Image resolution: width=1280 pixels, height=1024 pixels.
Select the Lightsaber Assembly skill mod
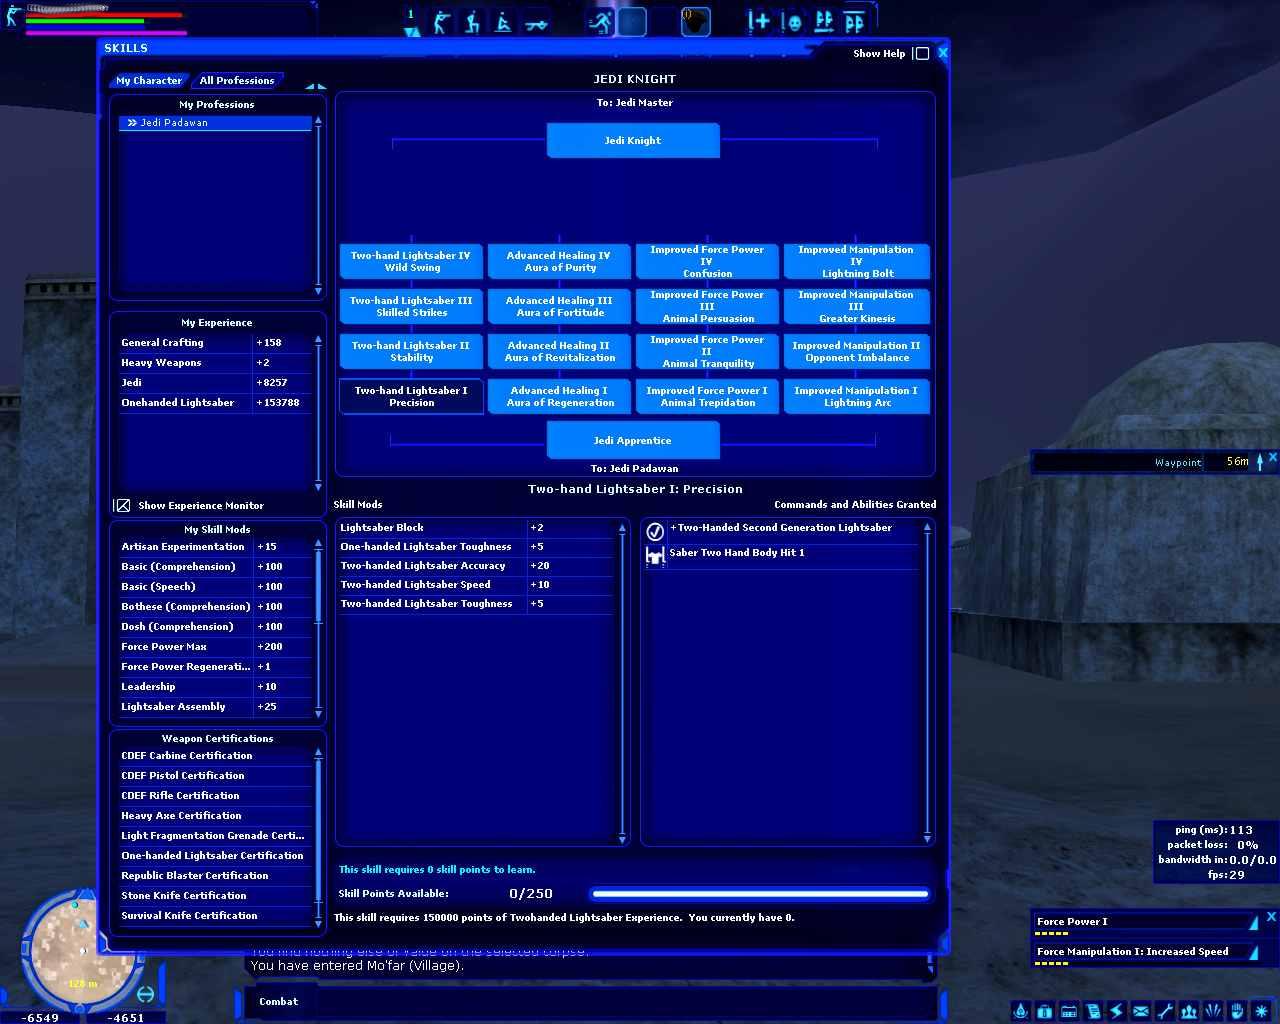point(215,707)
